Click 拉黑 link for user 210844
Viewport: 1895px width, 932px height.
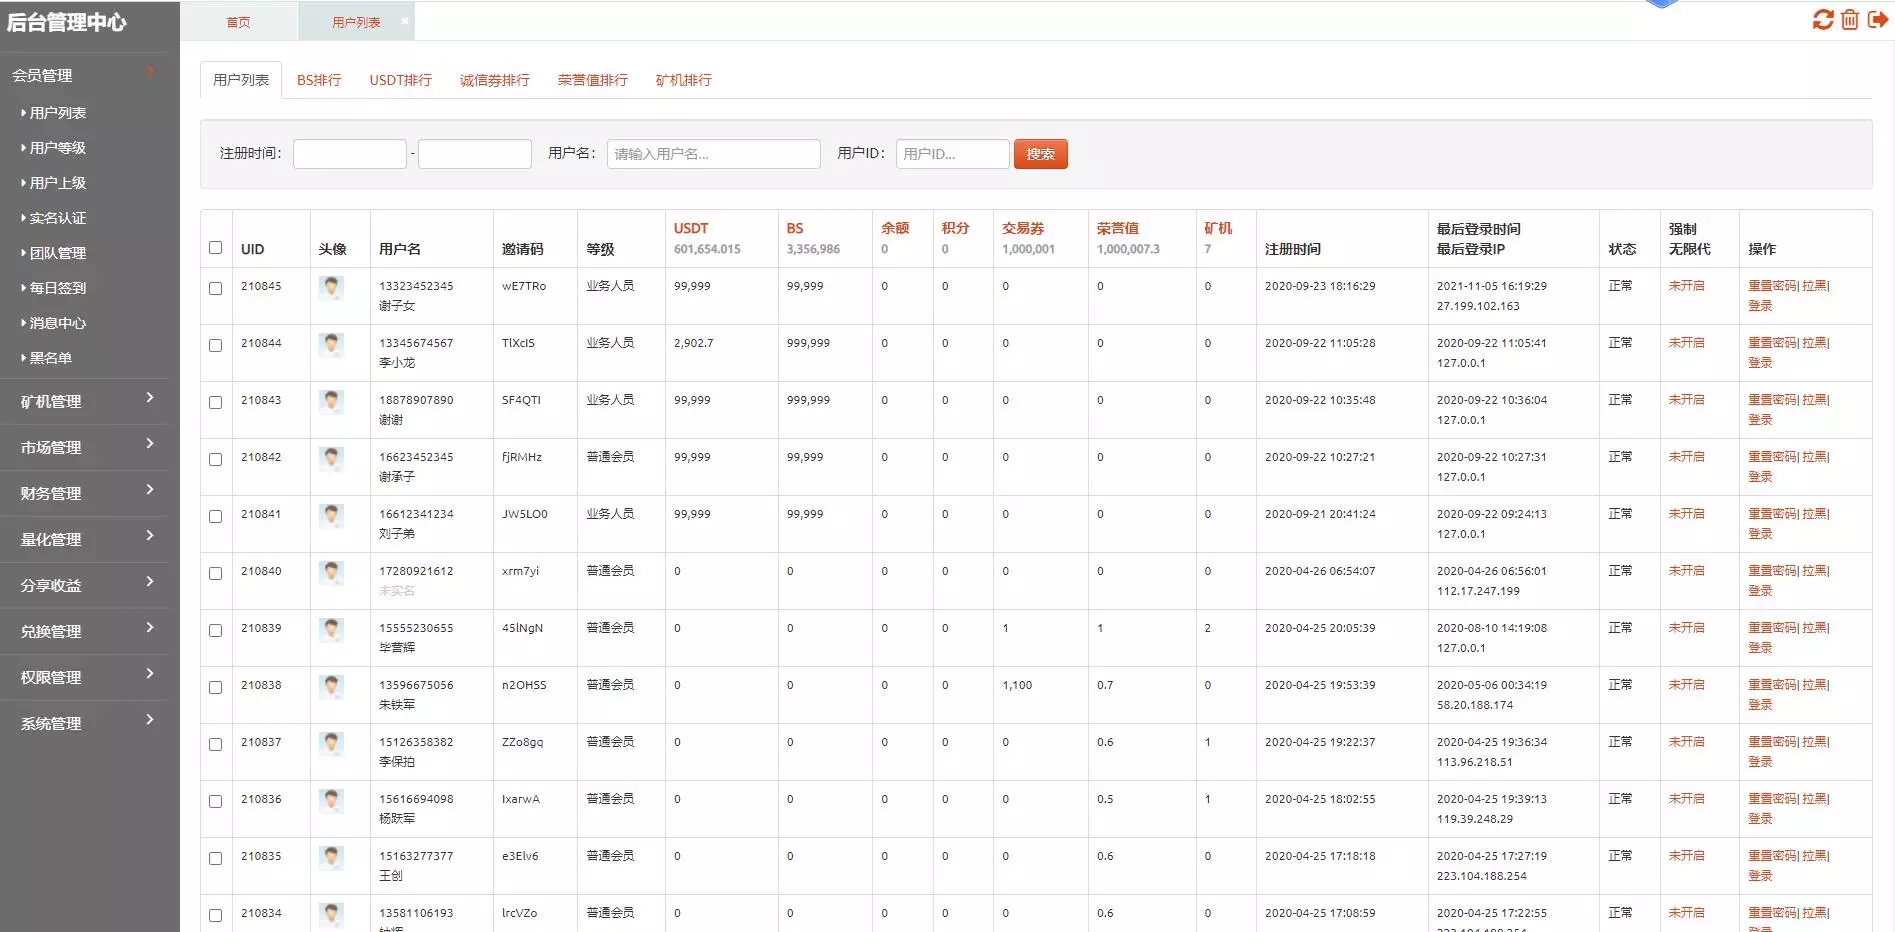[x=1814, y=343]
